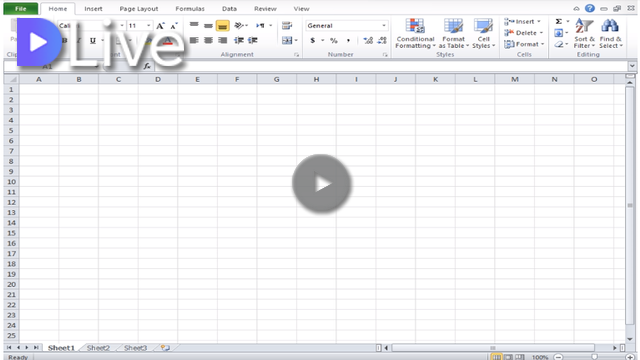Open Find & Select menu
This screenshot has width=640, height=360.
(611, 34)
